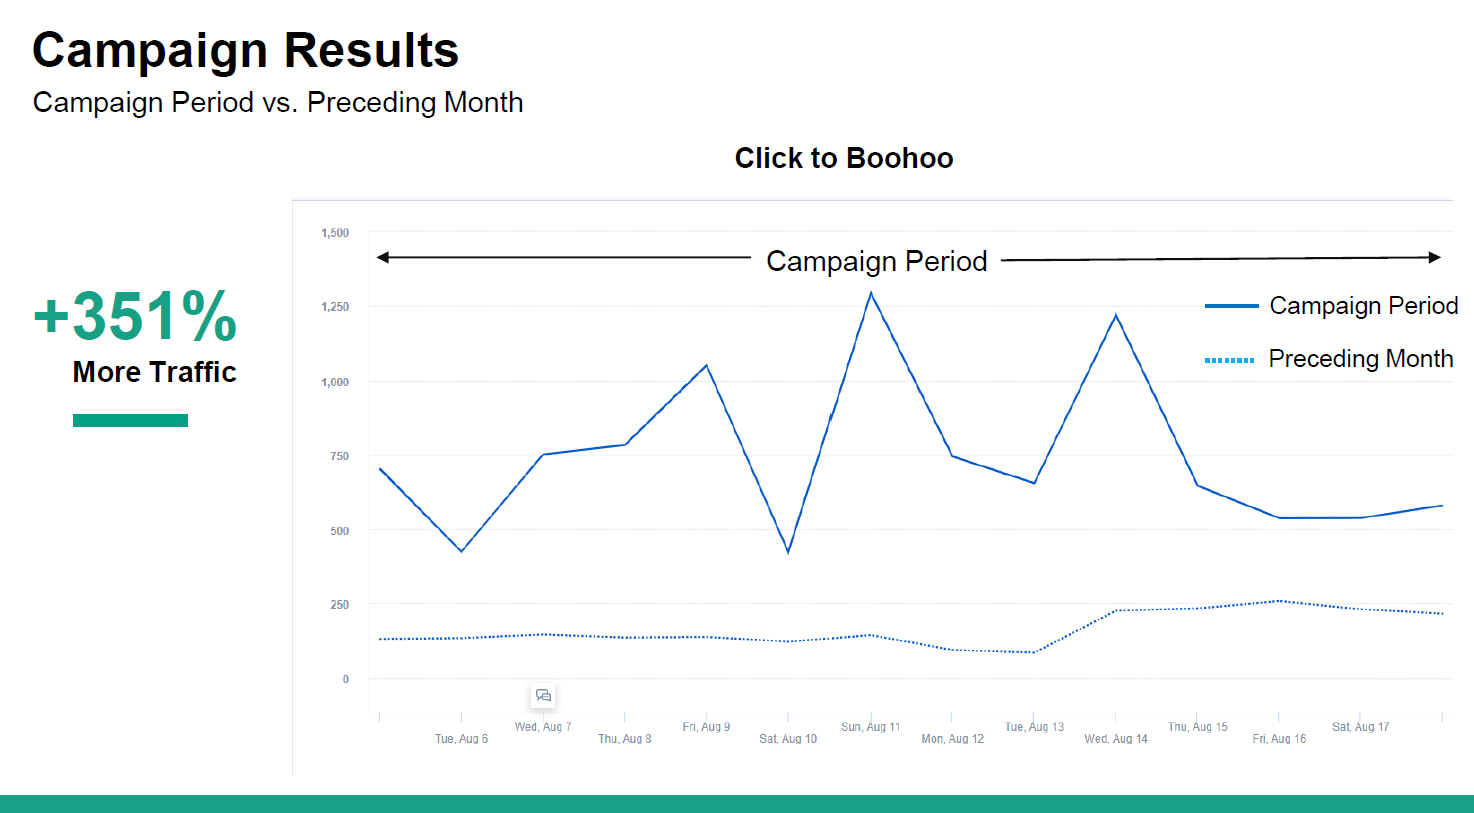Select the 'Click to Boohoo' chart title
Screen dimensions: 1474x813
click(x=844, y=158)
